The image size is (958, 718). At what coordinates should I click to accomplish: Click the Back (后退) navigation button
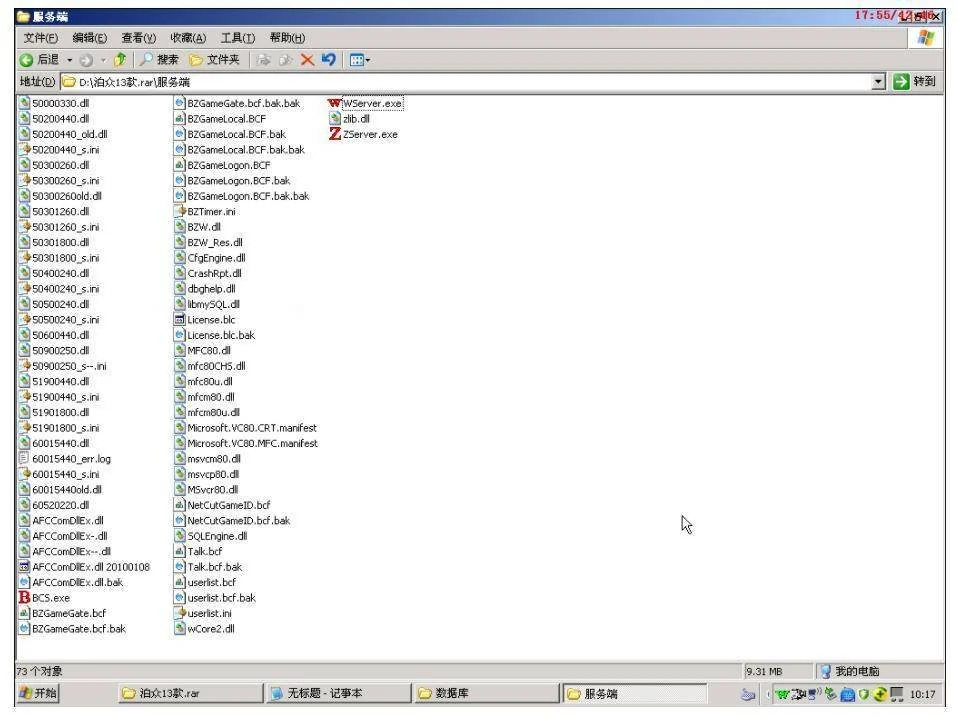tap(38, 60)
